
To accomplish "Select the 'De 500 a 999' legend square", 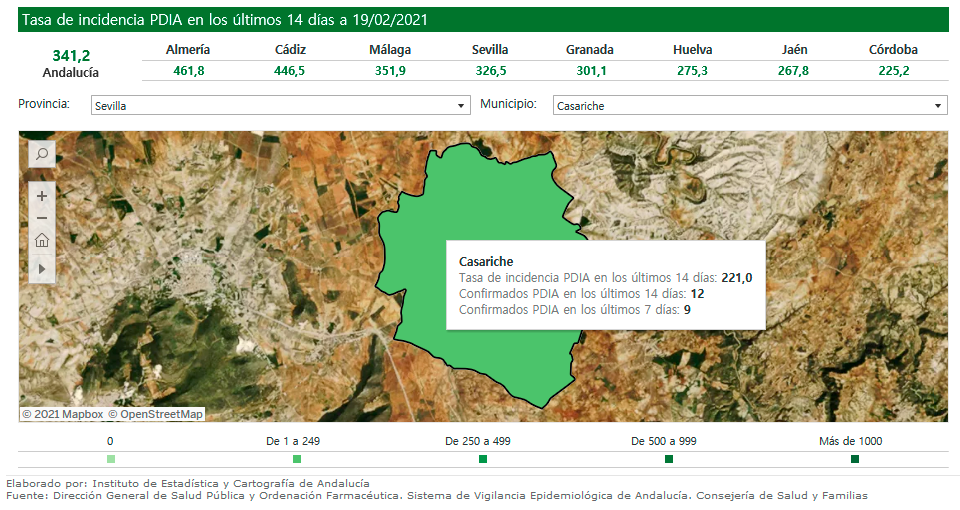I will tap(669, 459).
